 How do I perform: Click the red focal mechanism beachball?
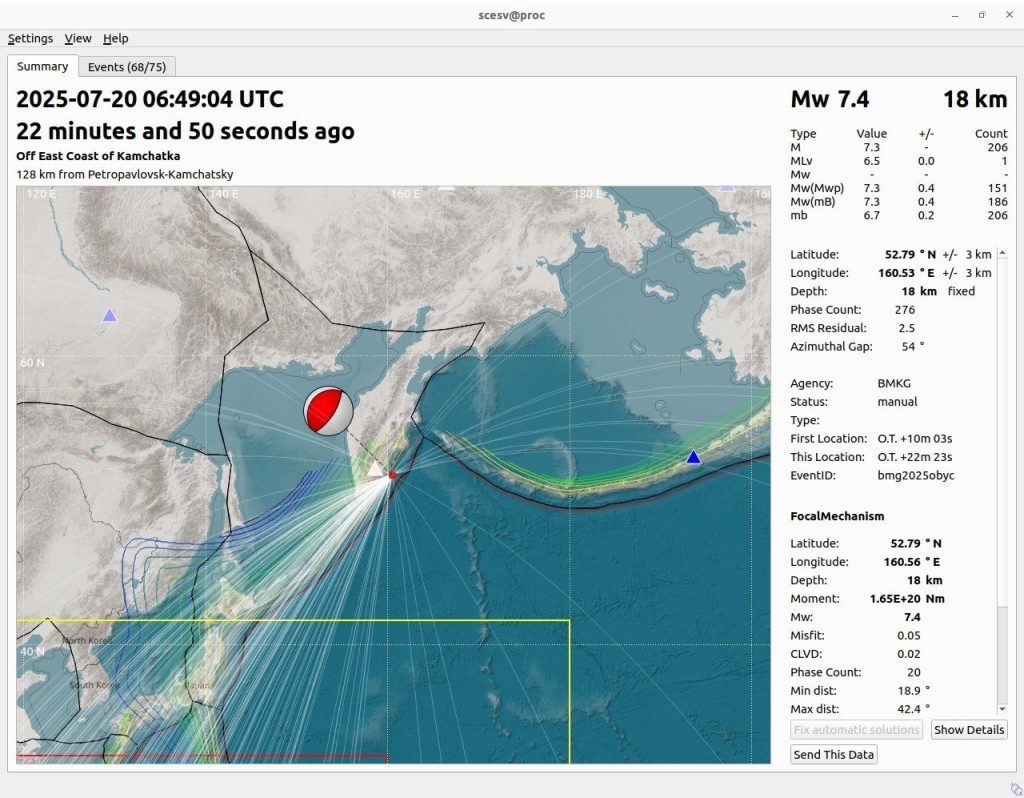(328, 410)
